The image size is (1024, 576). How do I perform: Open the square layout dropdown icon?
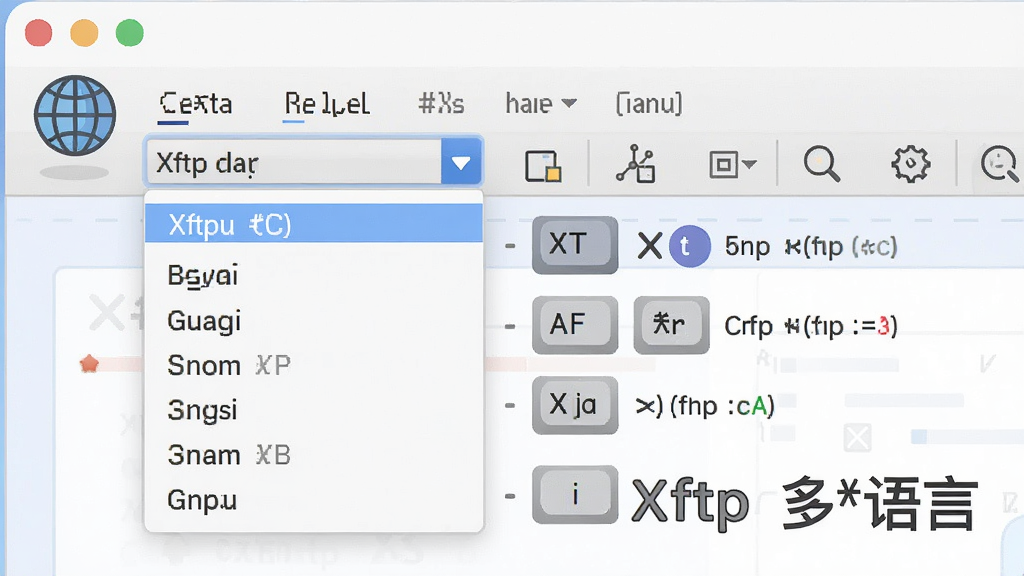(732, 164)
